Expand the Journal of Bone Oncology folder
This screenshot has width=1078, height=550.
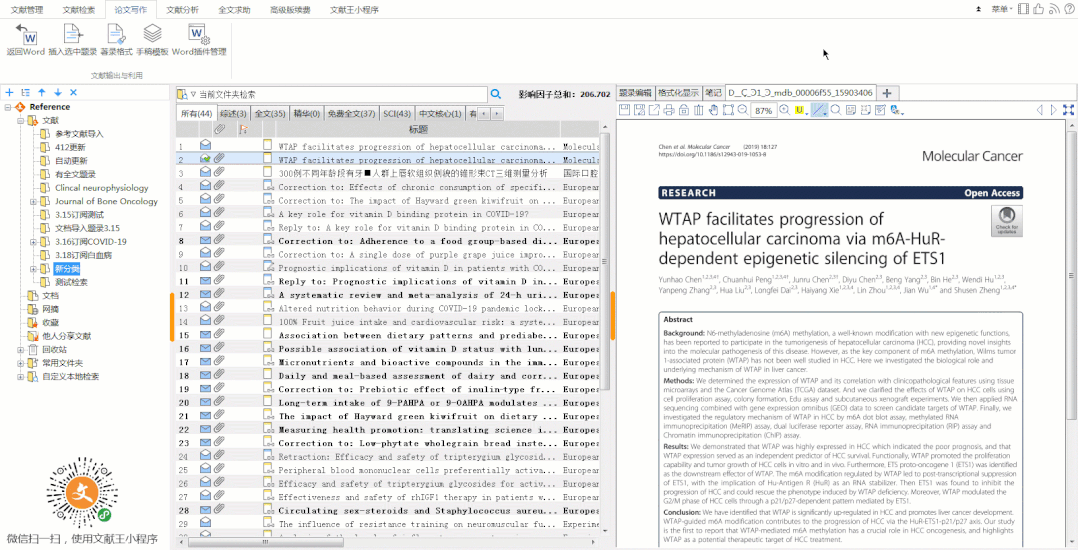click(33, 201)
